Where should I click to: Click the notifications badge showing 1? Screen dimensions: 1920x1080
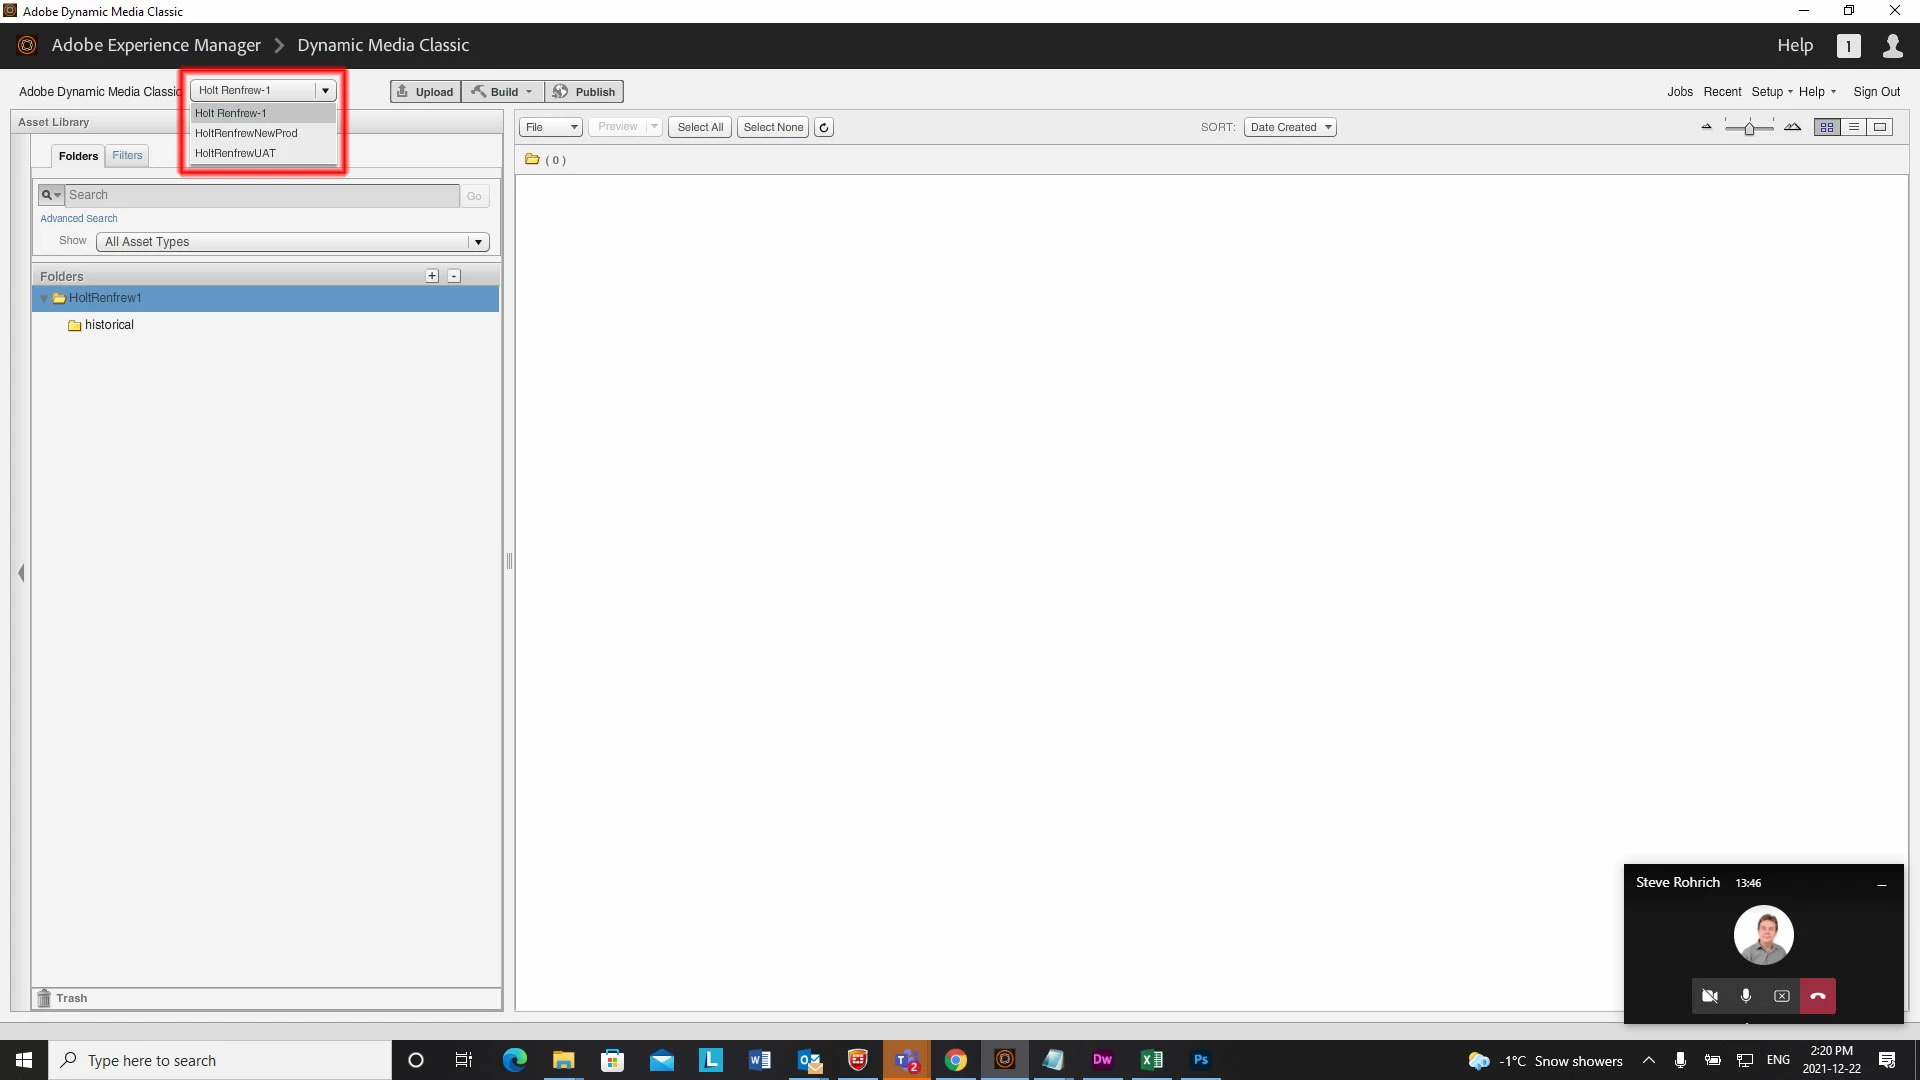pyautogui.click(x=1848, y=46)
